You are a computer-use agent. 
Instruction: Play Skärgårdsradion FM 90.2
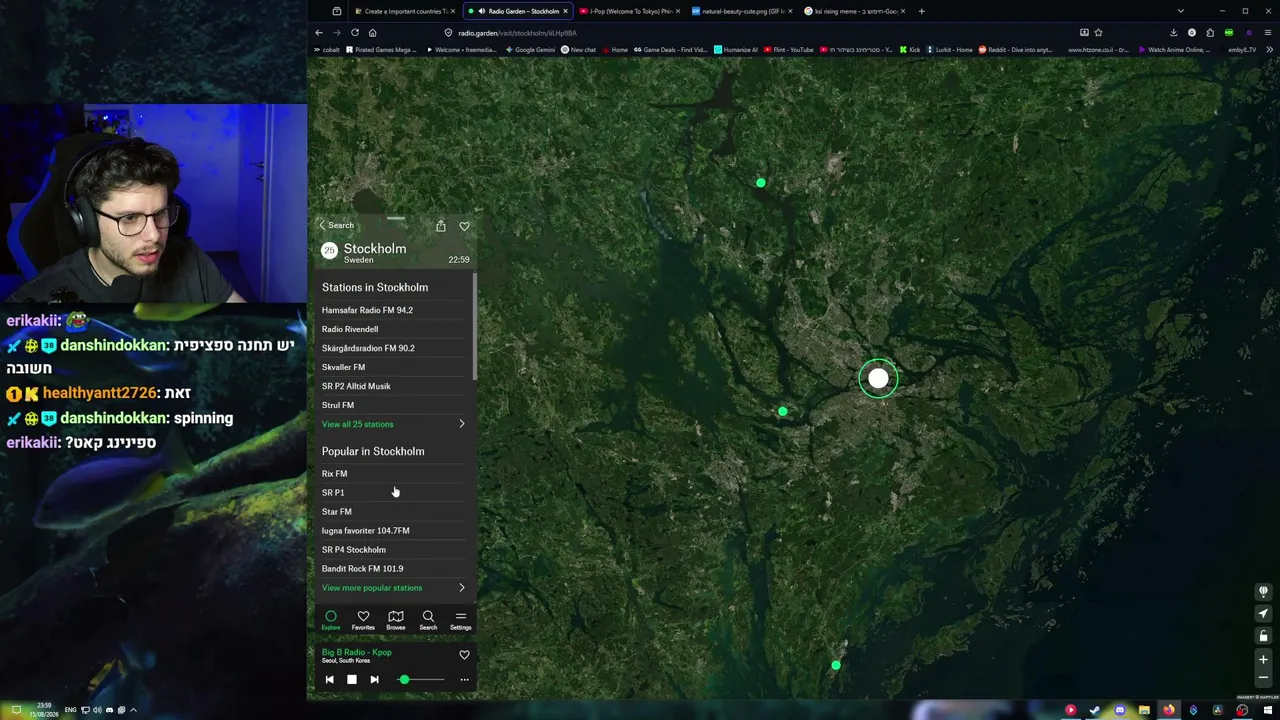394,348
